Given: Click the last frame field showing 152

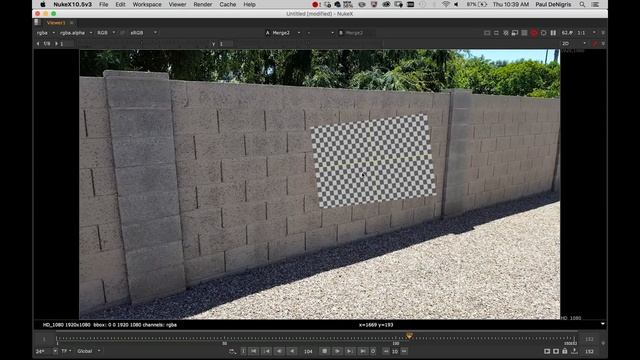Looking at the screenshot, I should [x=589, y=351].
